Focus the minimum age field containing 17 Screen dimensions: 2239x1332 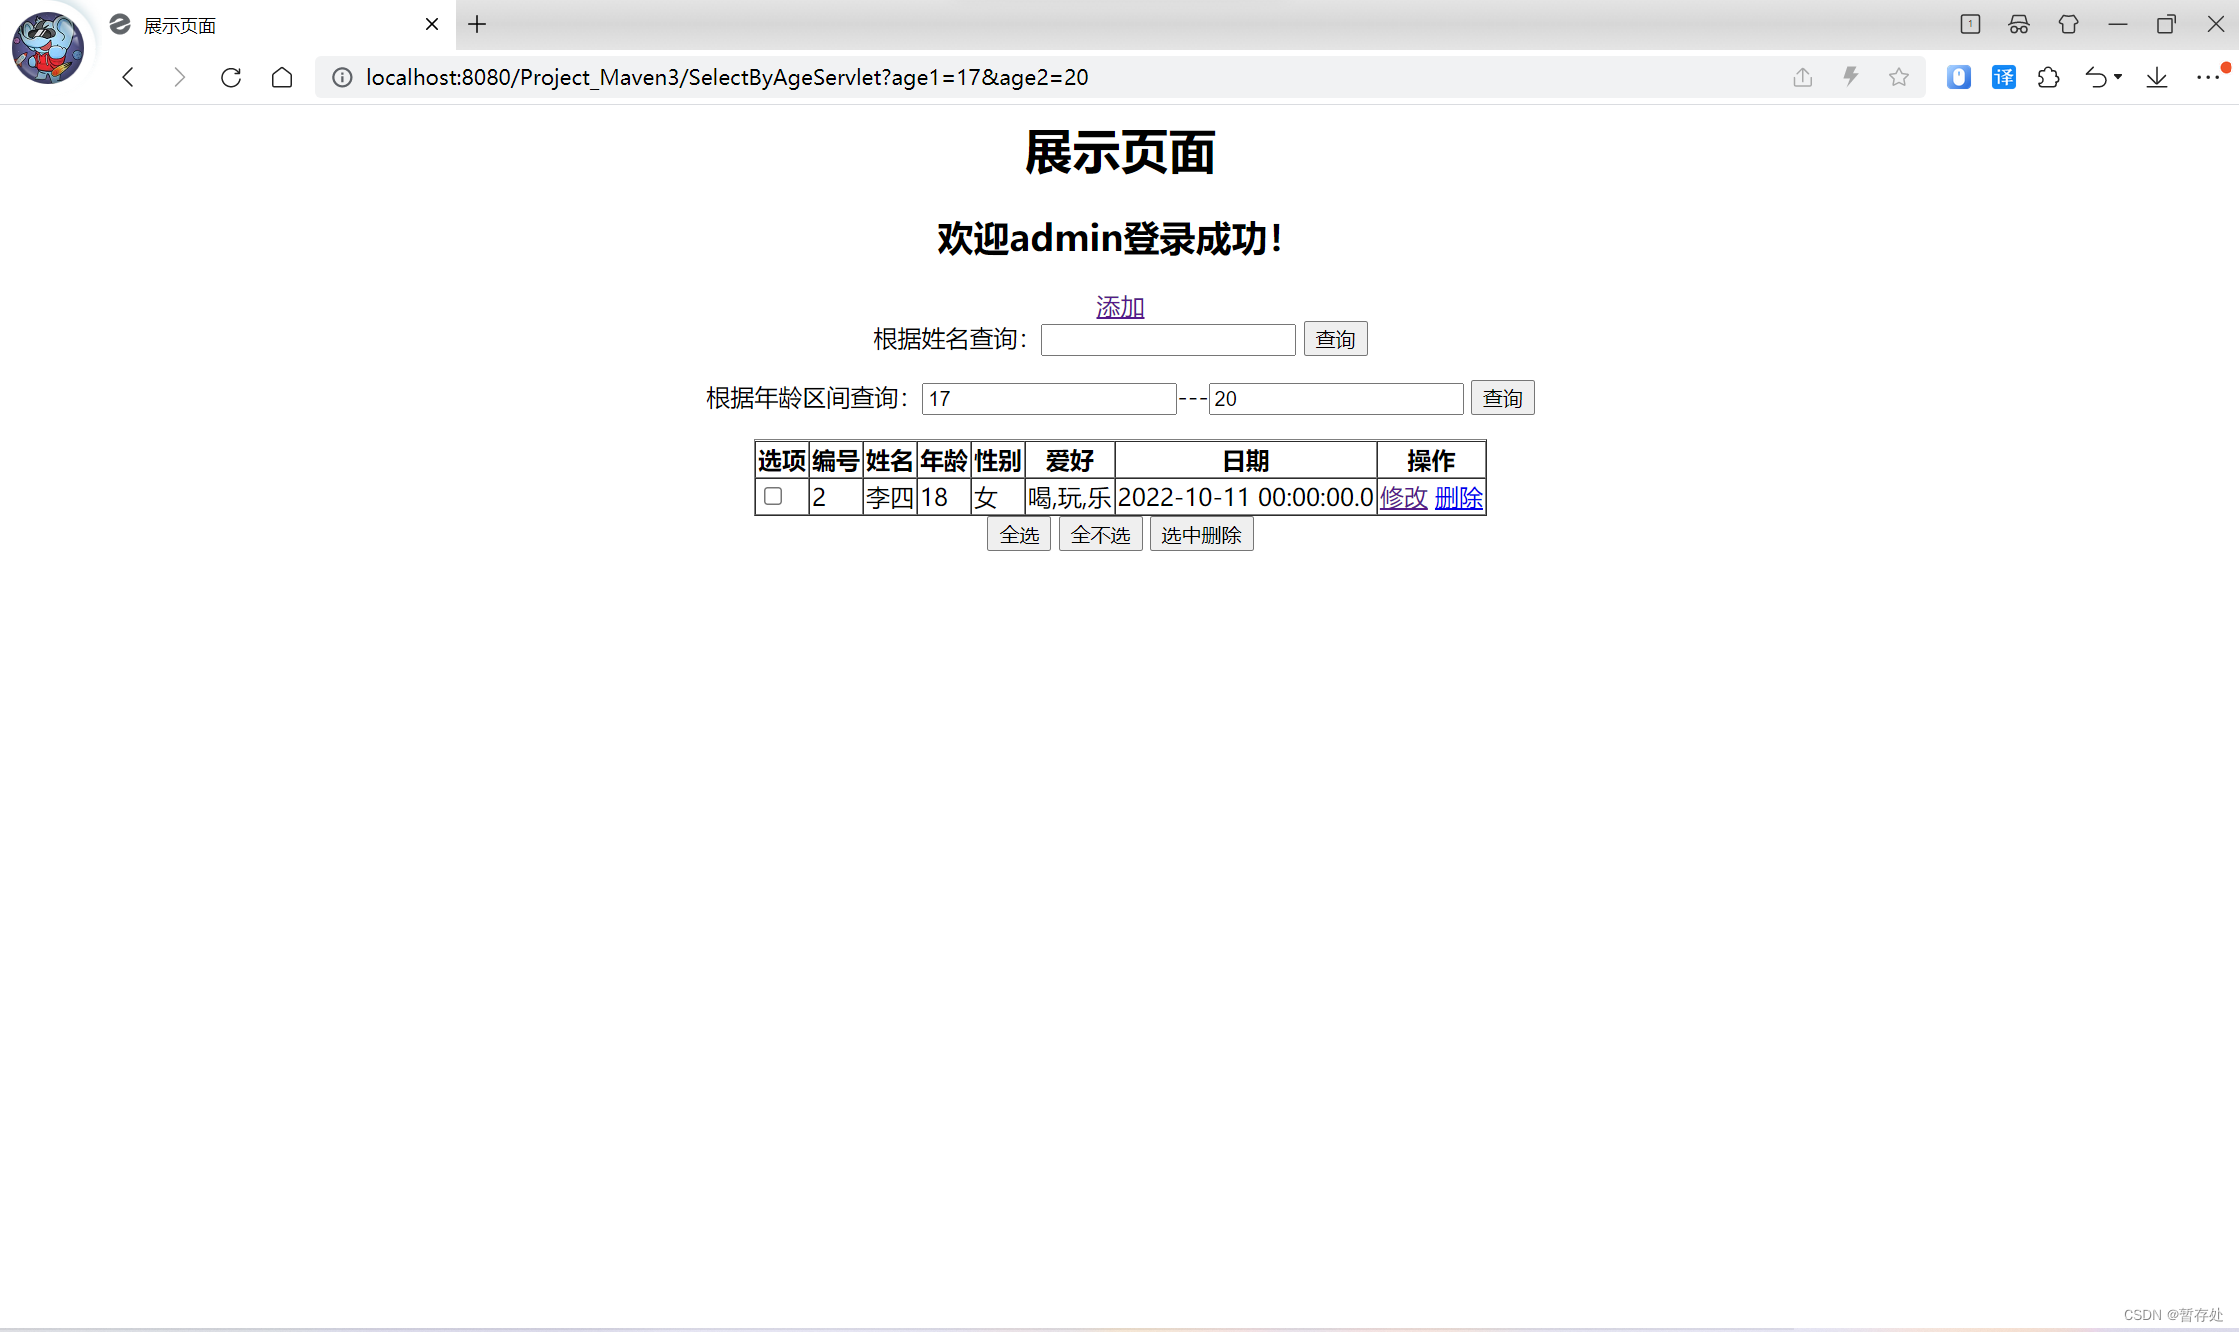1049,398
